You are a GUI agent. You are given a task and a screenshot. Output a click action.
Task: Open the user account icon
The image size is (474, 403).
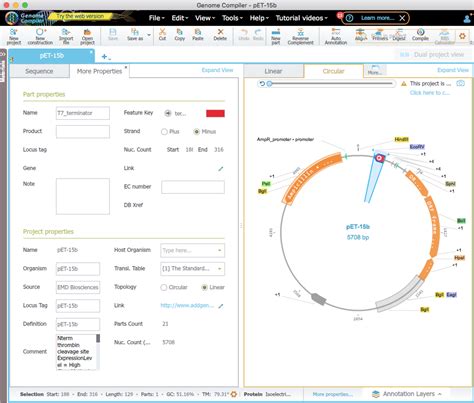point(468,19)
